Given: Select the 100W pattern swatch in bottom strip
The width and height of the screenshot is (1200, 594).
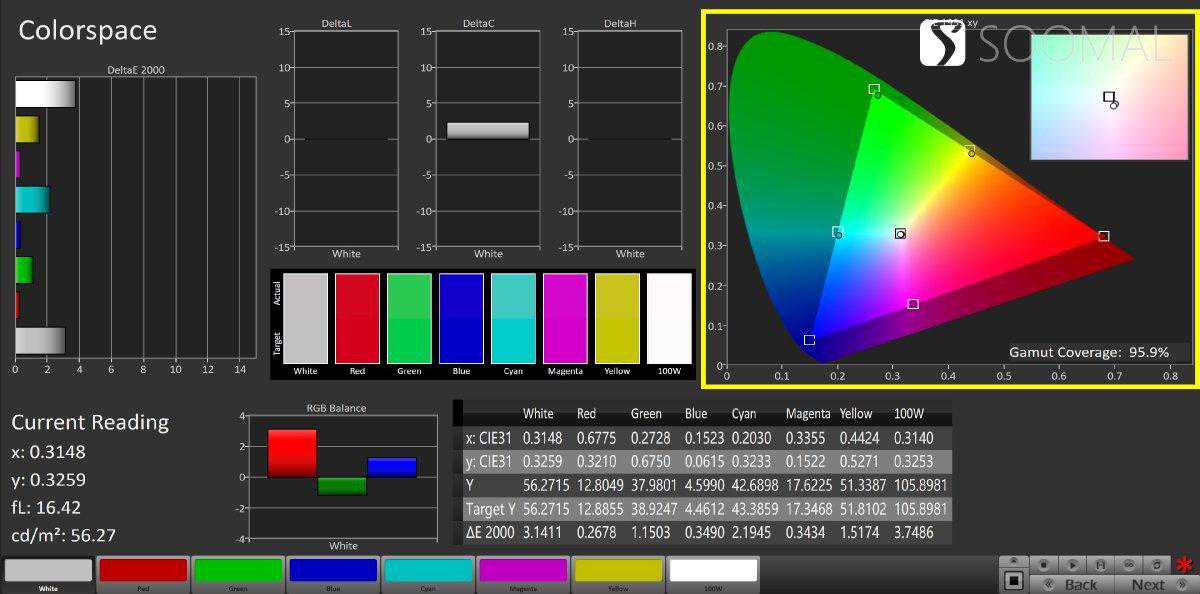Looking at the screenshot, I should [x=713, y=570].
